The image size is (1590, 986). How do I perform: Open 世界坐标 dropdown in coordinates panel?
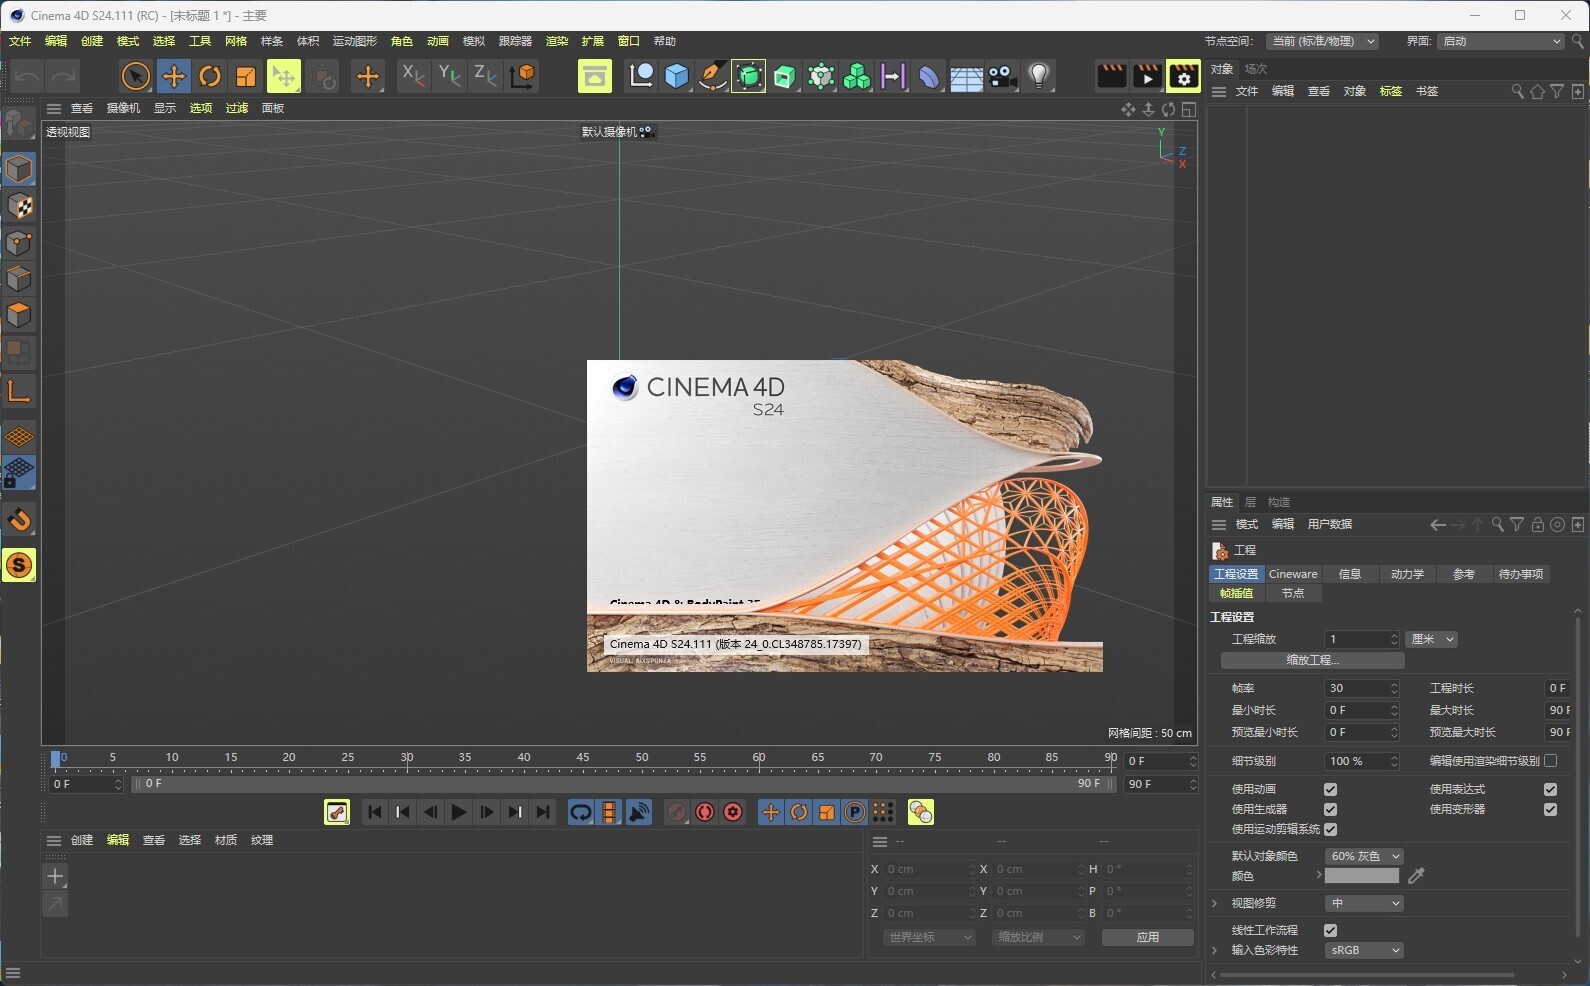coord(929,937)
